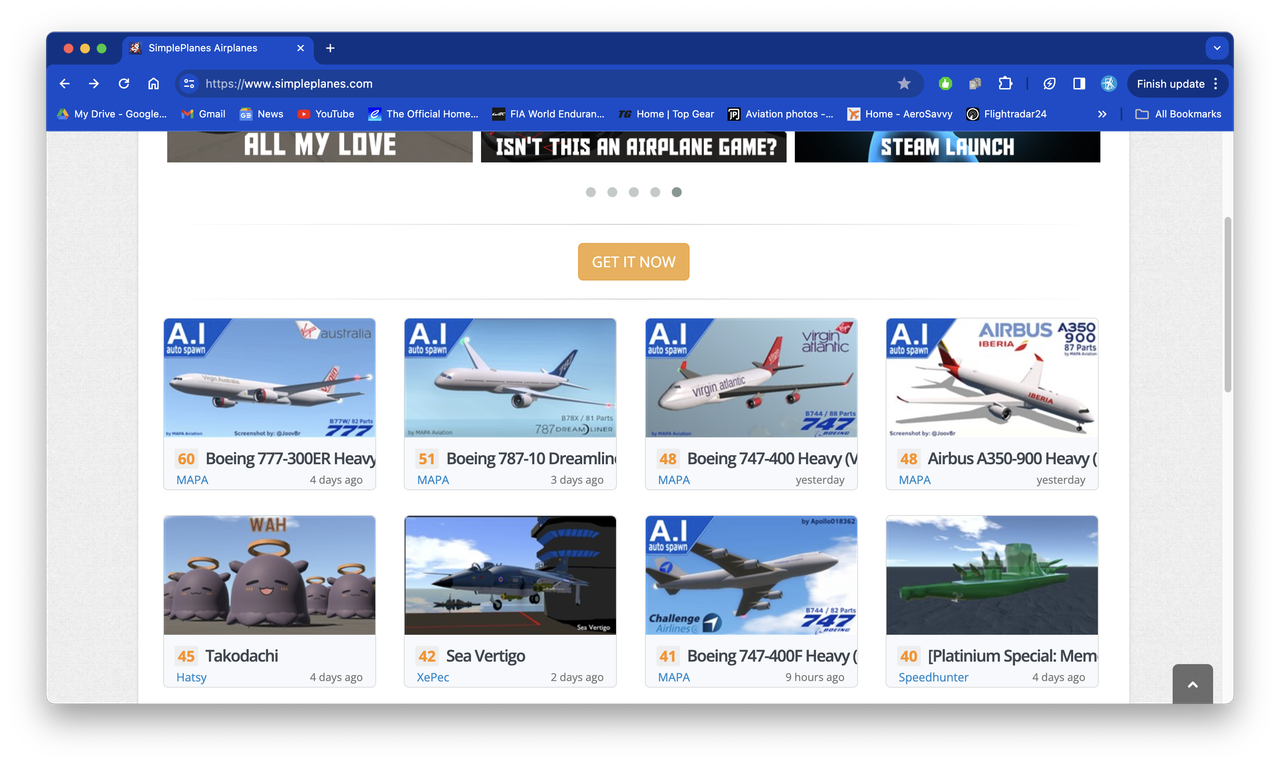This screenshot has width=1280, height=765.
Task: Select the fourth carousel dot
Action: pyautogui.click(x=655, y=192)
